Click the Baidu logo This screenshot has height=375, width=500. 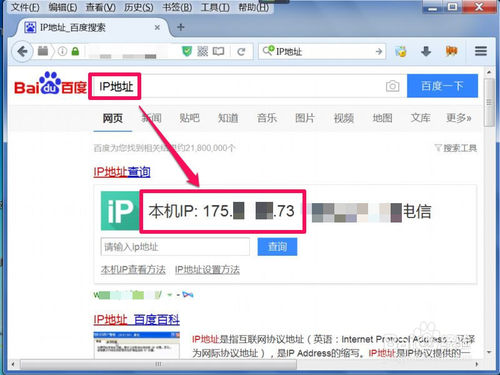coord(50,83)
